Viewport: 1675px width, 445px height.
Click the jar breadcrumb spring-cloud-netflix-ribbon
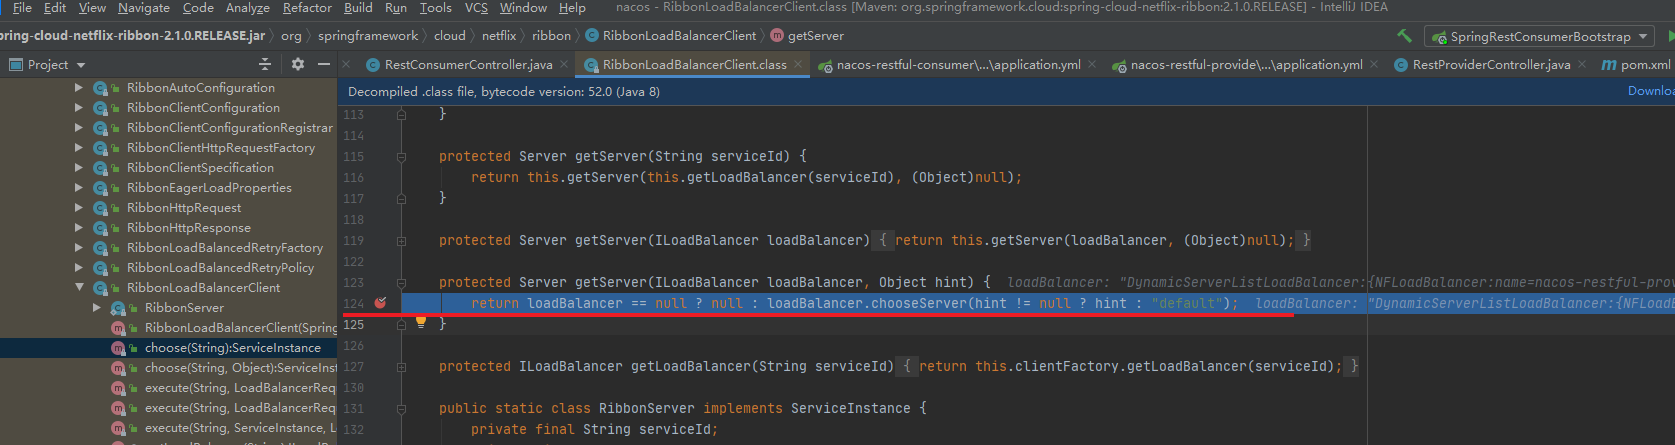133,35
